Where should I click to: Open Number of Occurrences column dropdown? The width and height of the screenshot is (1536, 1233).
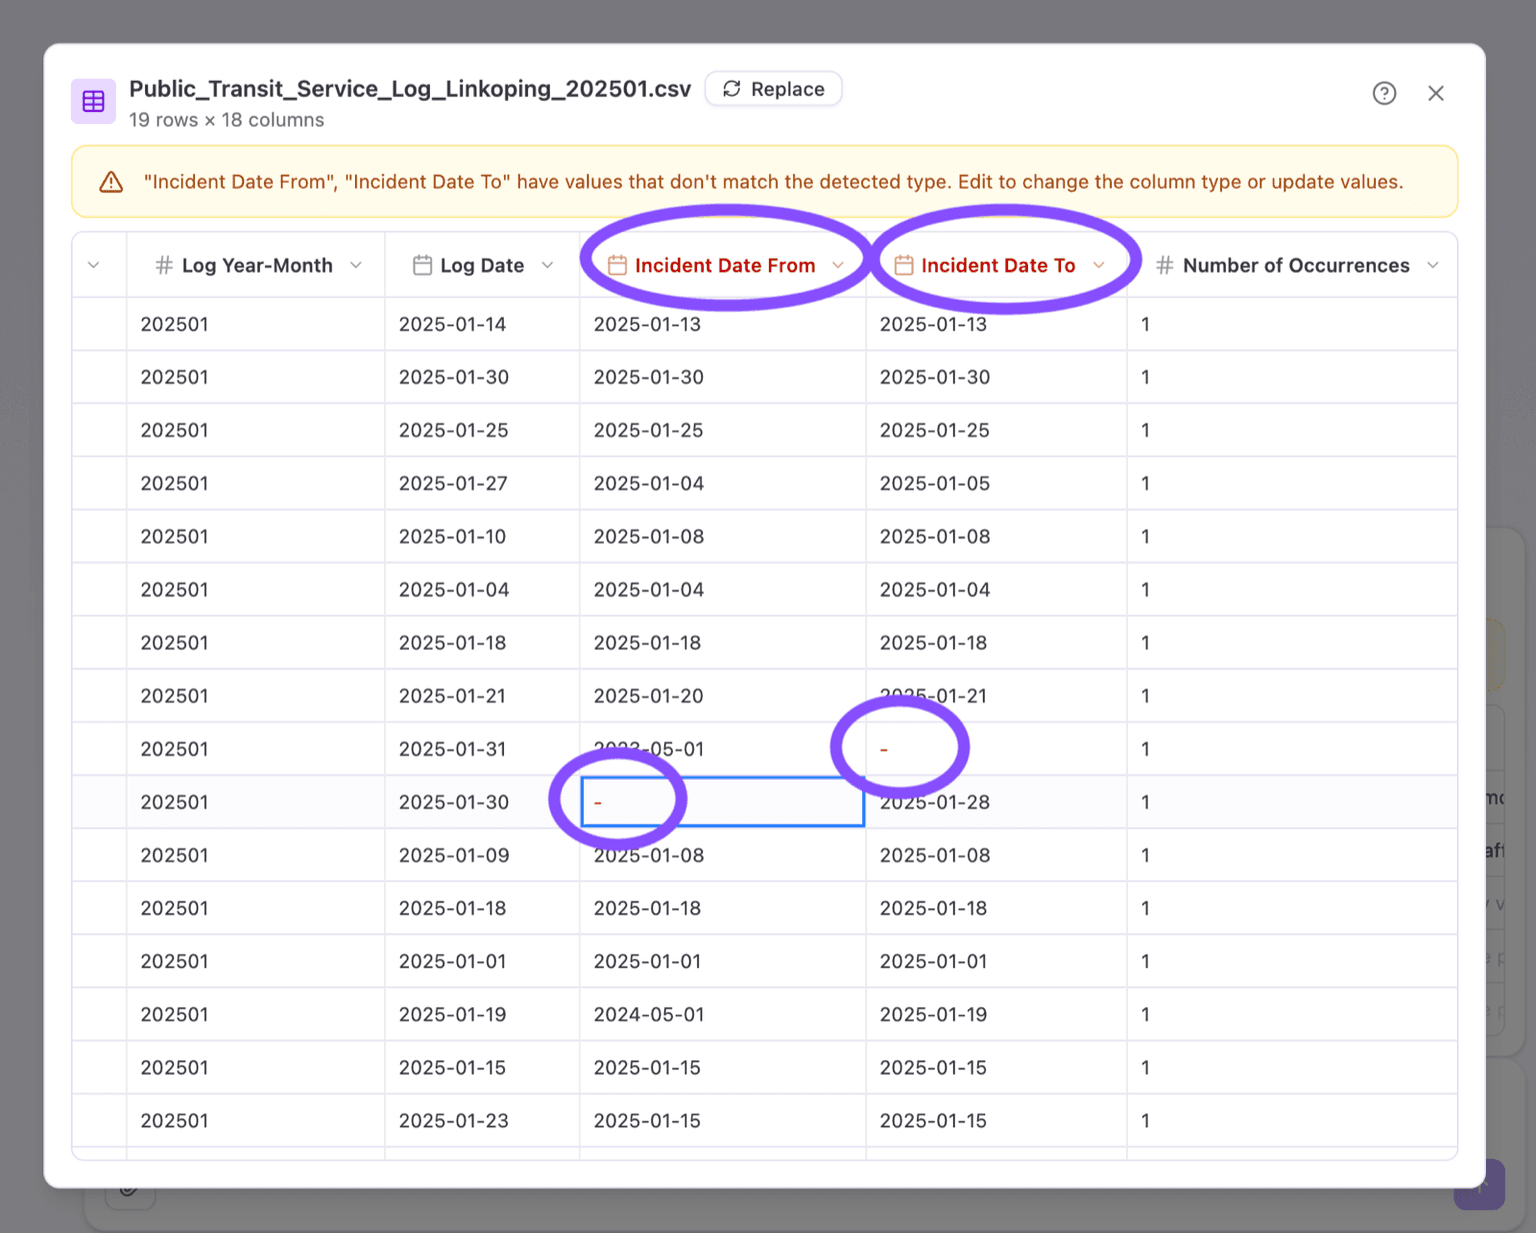click(1433, 265)
